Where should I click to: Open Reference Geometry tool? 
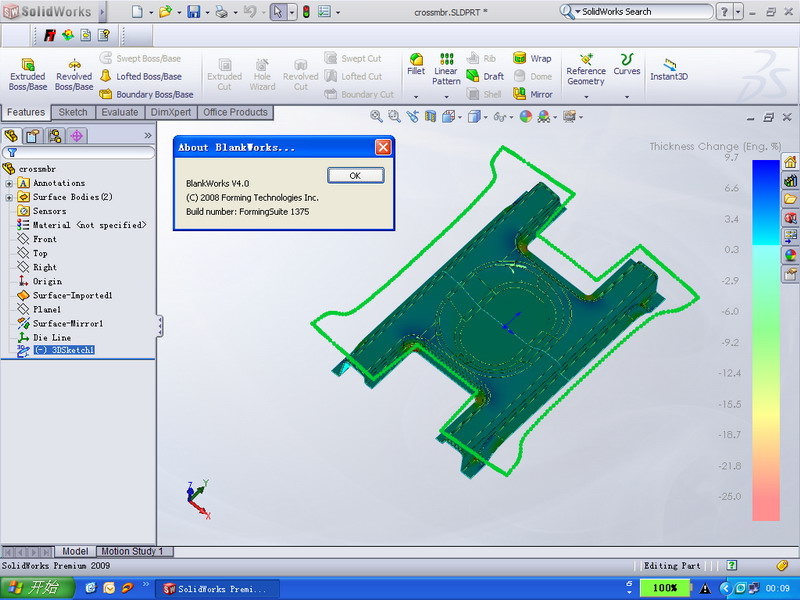coord(586,69)
